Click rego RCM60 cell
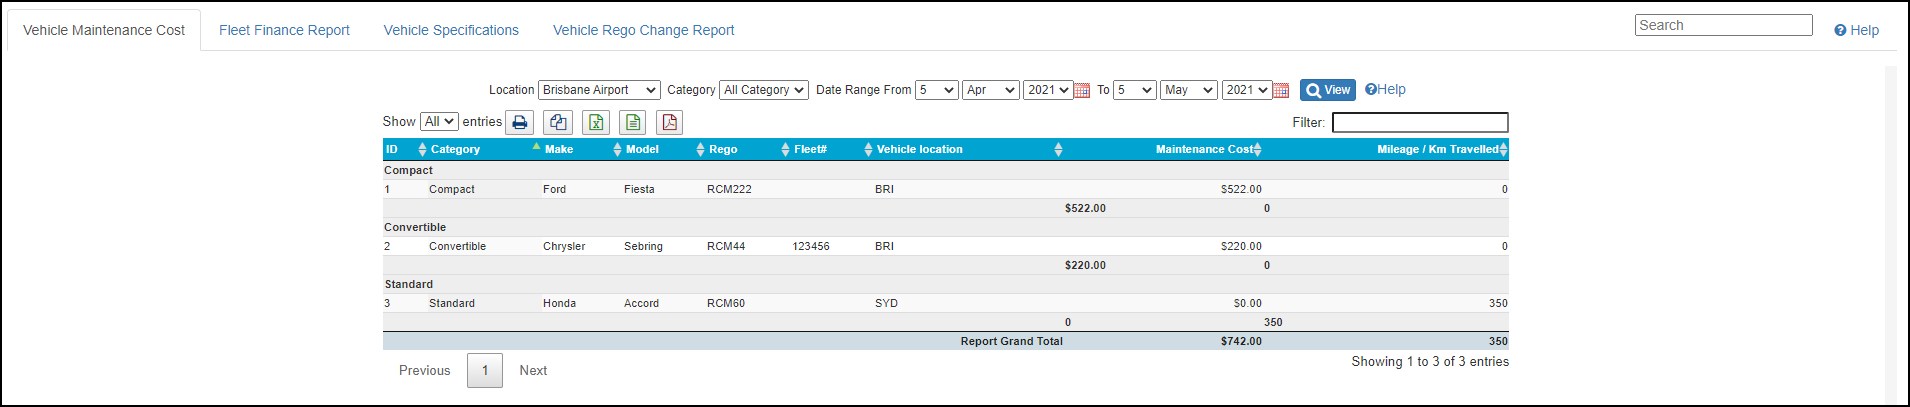The height and width of the screenshot is (407, 1910). tap(726, 303)
